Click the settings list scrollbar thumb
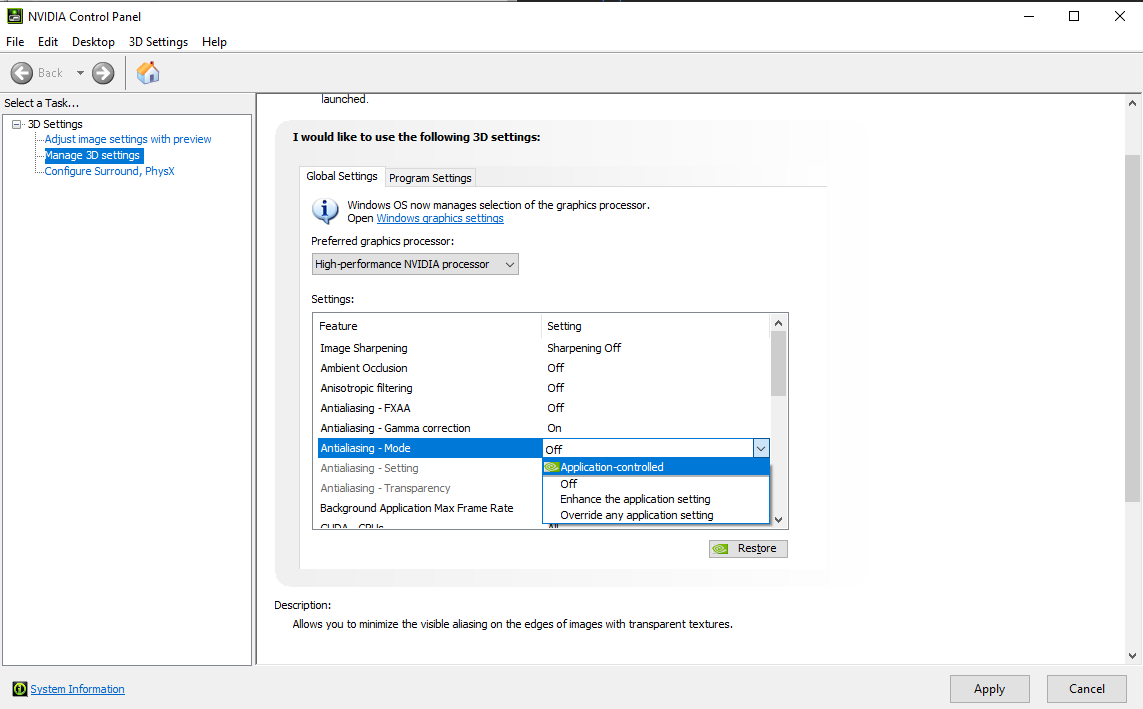The width and height of the screenshot is (1143, 709). click(779, 364)
